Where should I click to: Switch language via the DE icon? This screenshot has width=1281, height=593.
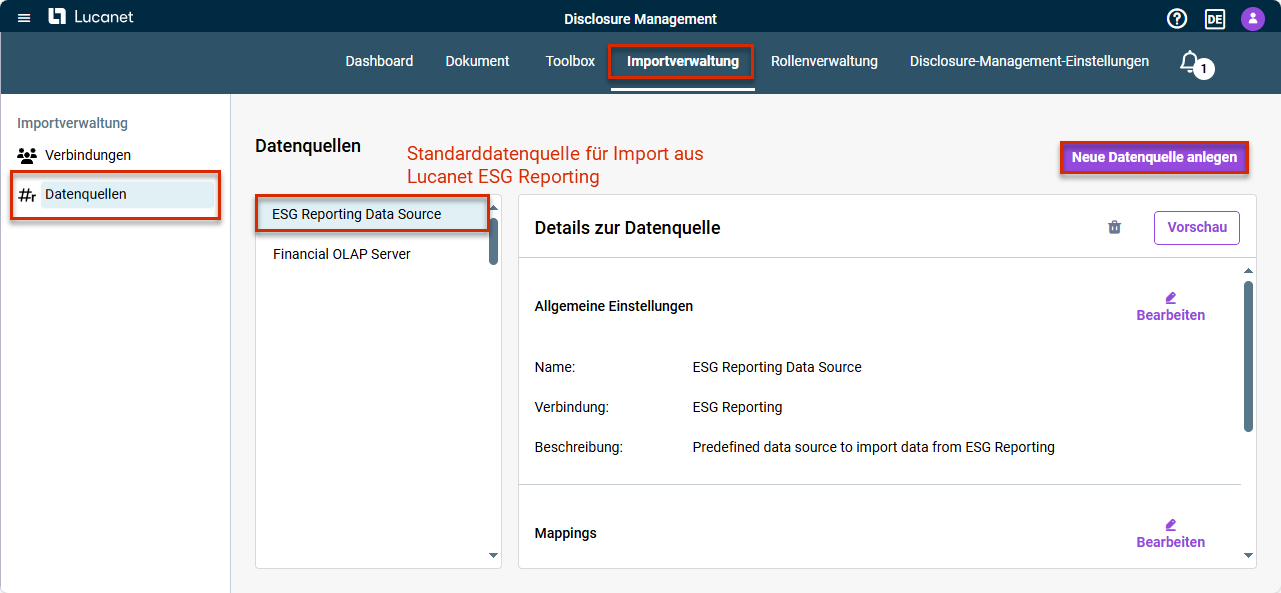coord(1215,18)
